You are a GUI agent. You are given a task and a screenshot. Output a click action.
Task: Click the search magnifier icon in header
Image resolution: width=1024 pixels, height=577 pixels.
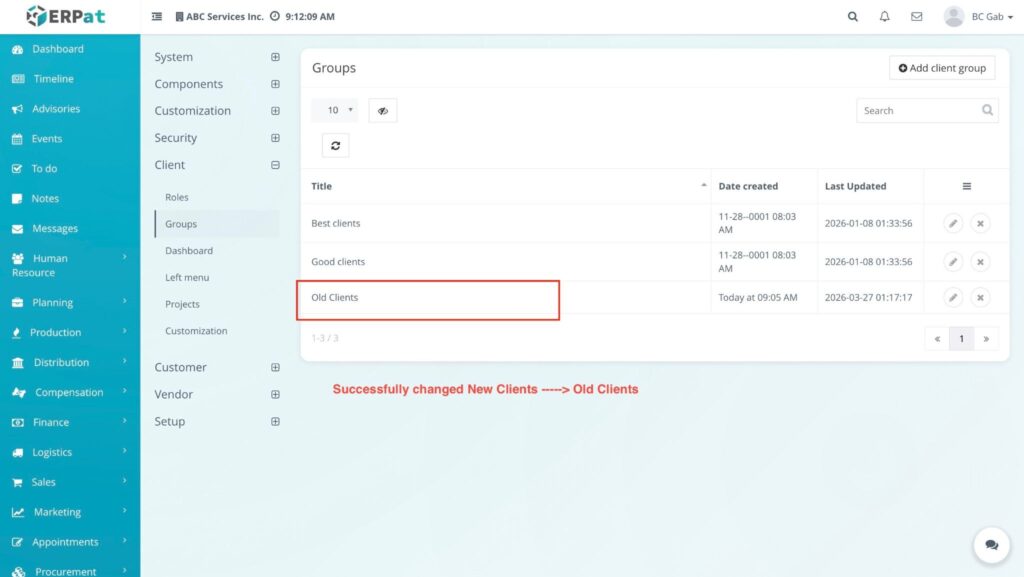852,17
